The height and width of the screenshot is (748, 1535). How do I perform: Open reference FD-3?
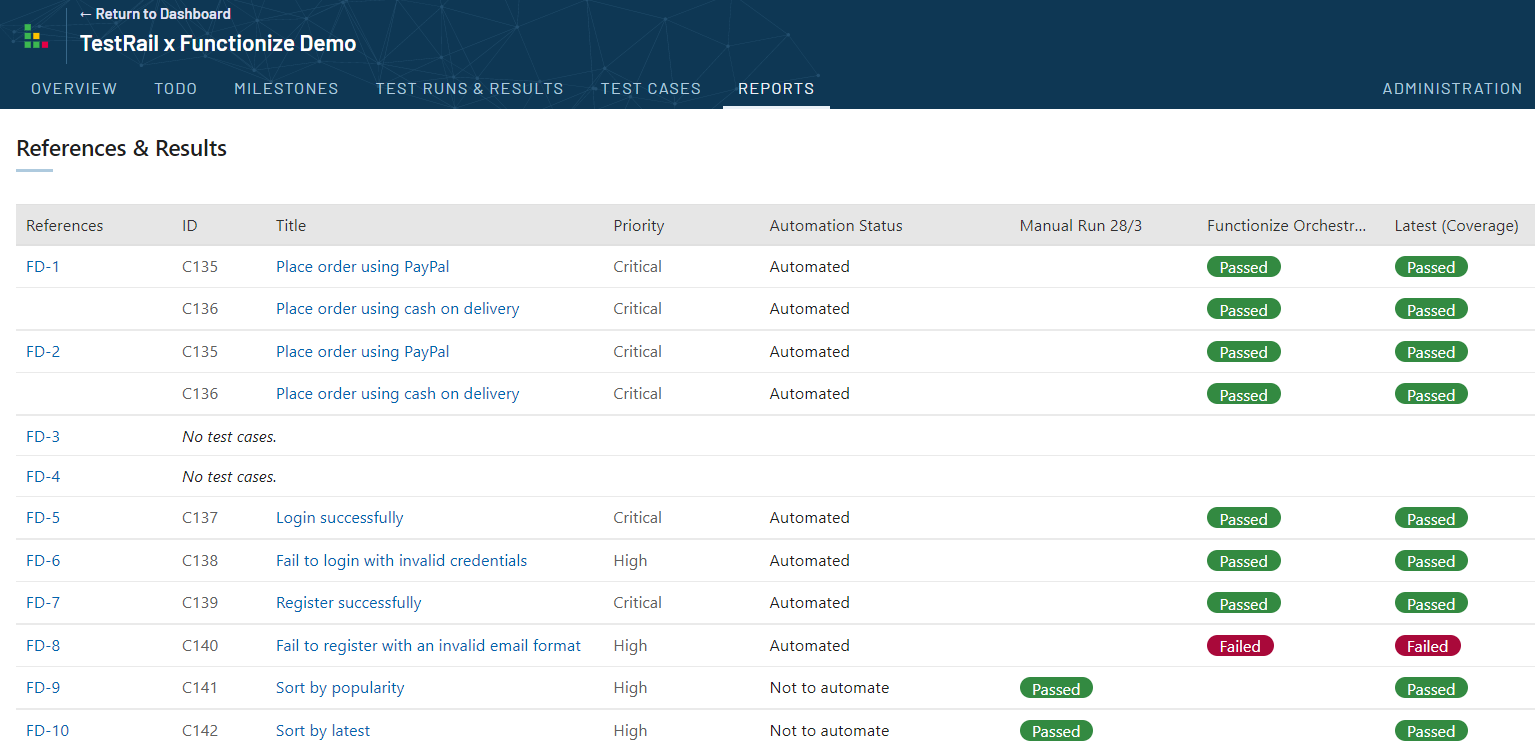pyautogui.click(x=43, y=437)
